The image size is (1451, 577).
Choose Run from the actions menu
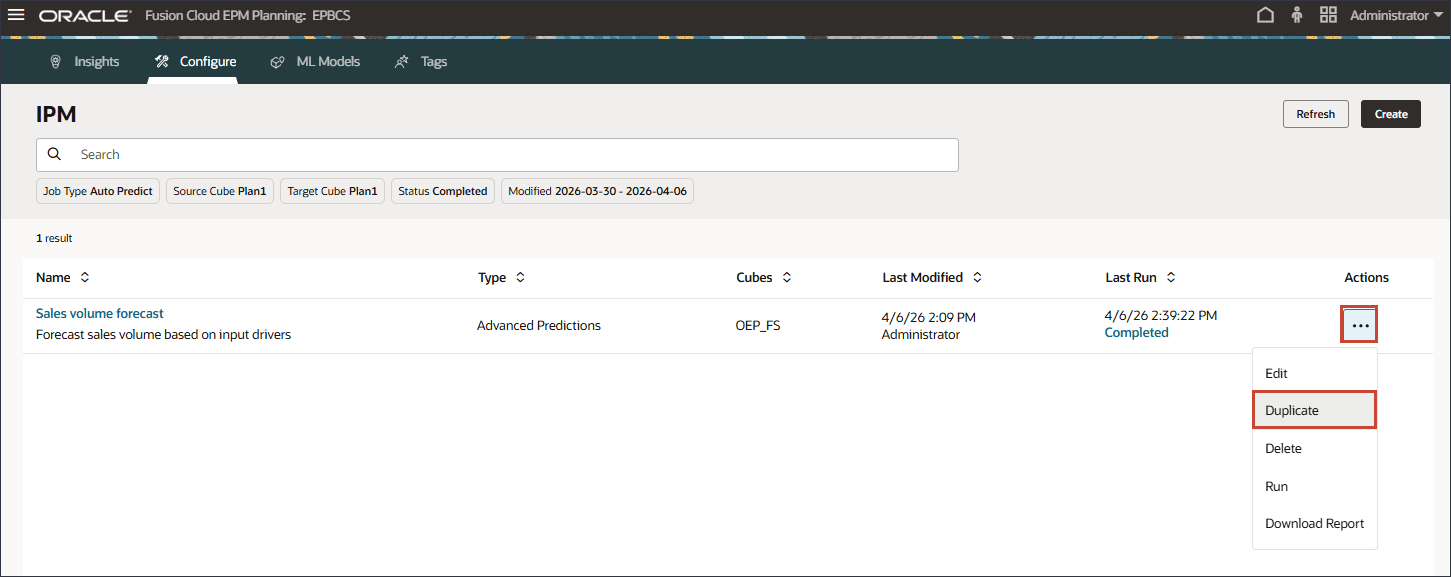1314,486
